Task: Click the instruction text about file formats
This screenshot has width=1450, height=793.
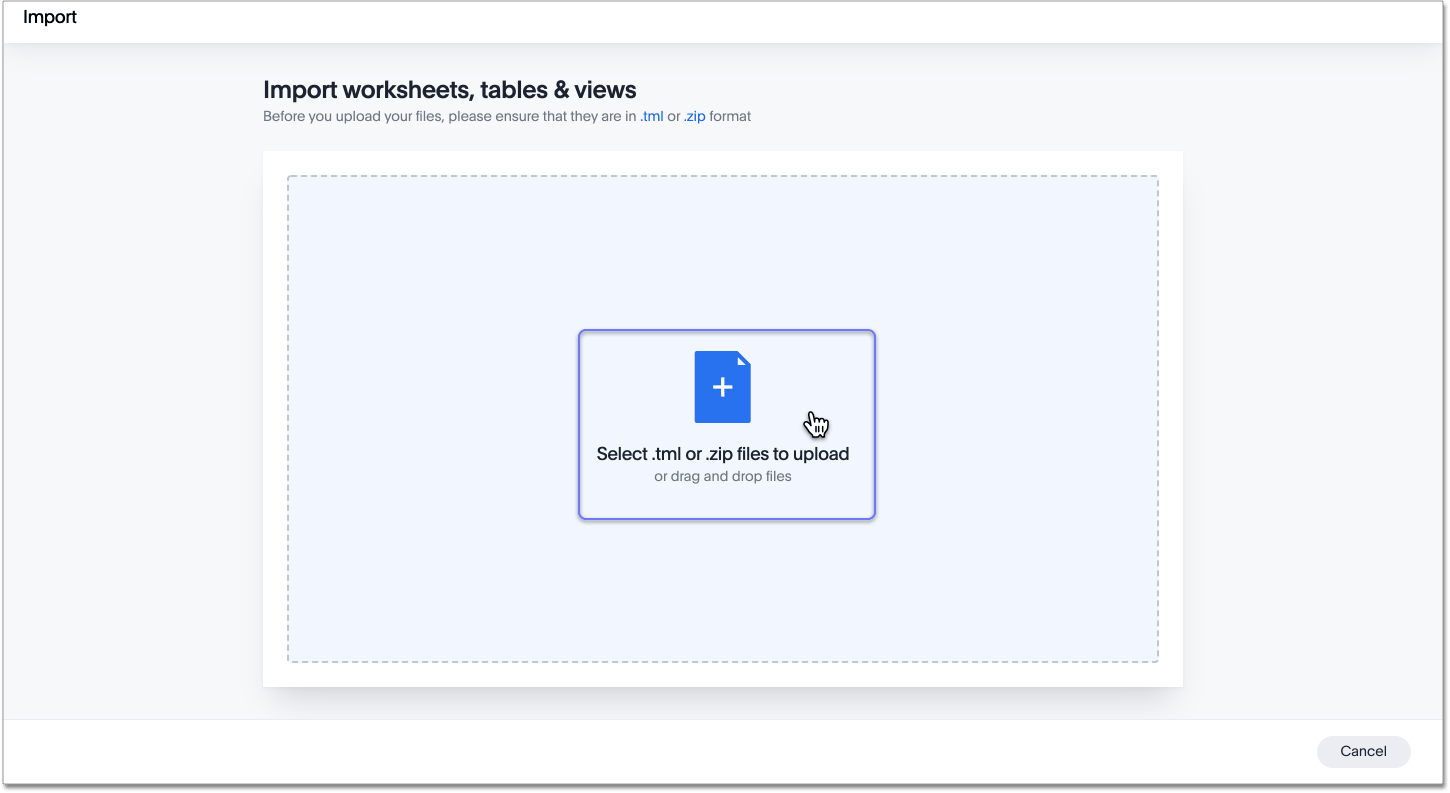Action: (506, 116)
